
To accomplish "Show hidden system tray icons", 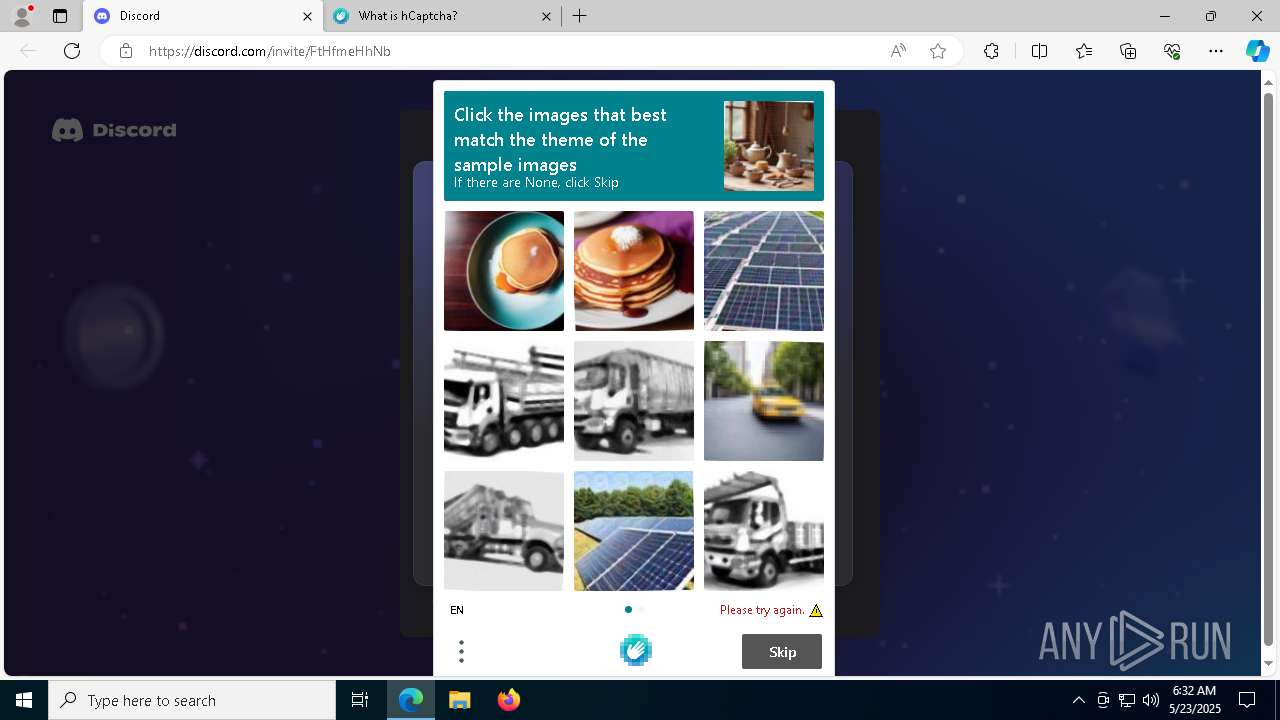I will 1078,700.
